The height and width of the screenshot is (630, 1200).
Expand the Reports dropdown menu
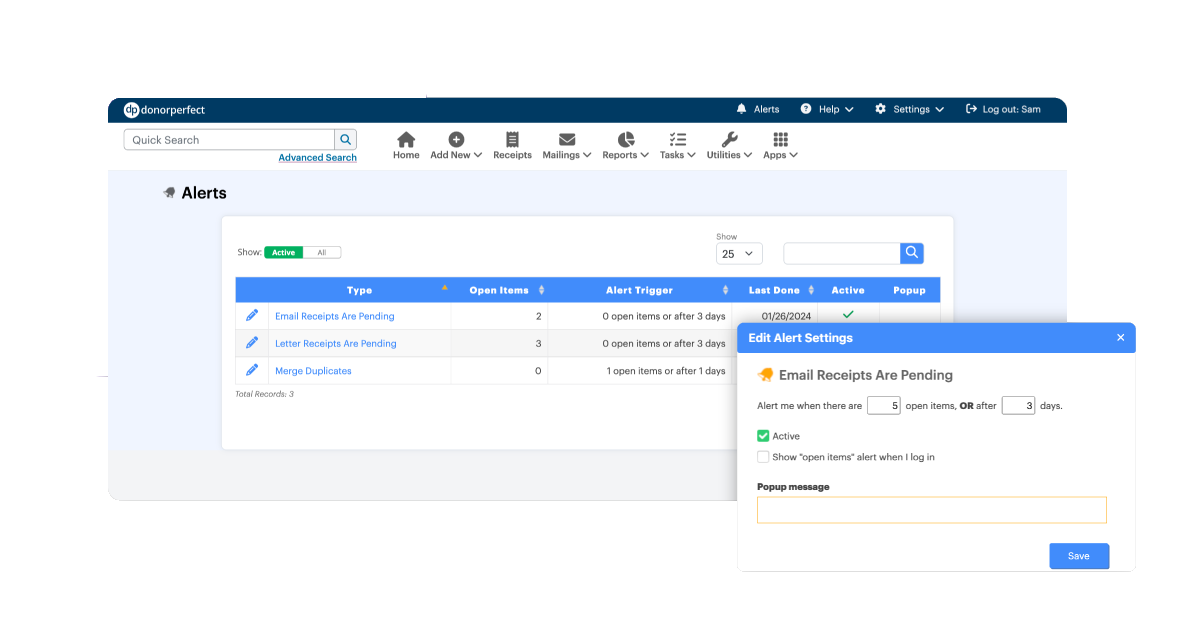pos(625,146)
